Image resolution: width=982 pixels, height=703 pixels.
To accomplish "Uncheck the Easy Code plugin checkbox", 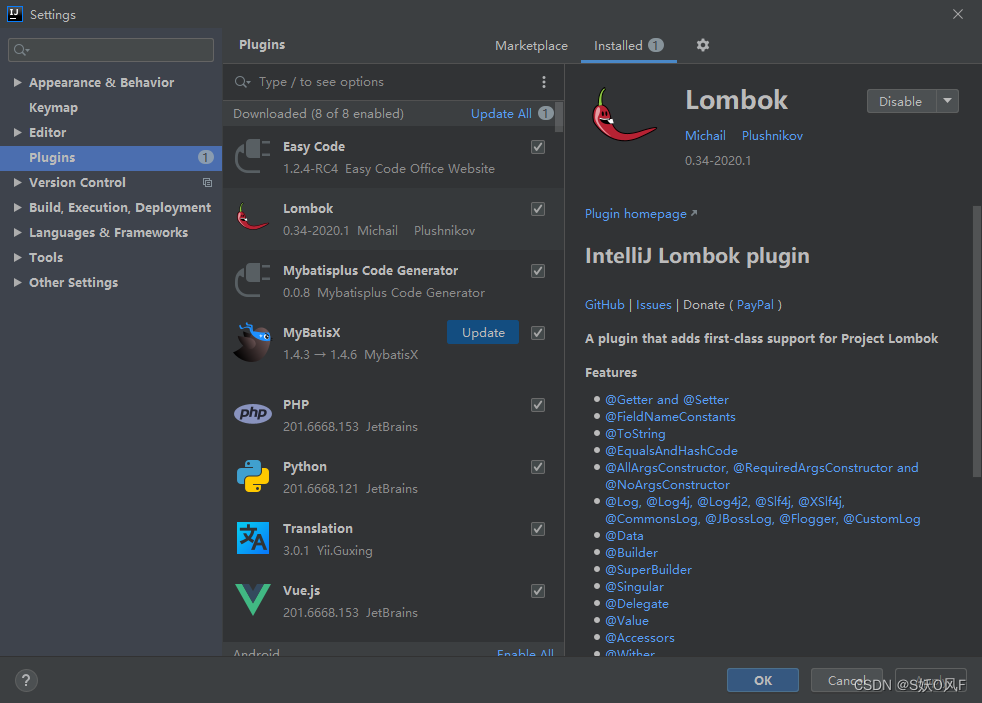I will click(538, 147).
